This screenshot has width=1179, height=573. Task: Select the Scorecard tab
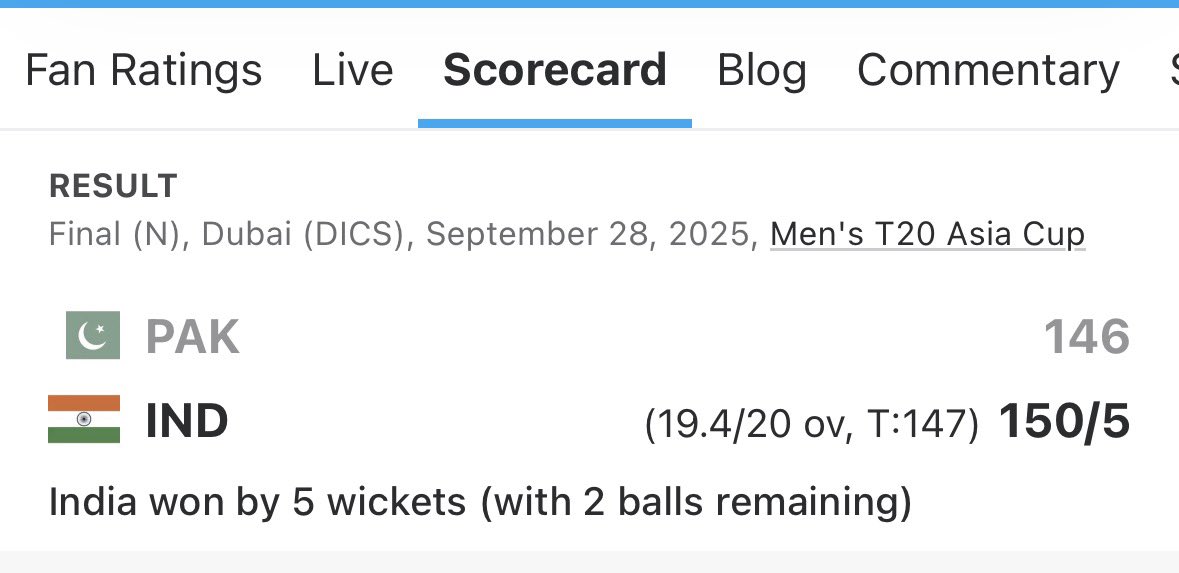555,71
